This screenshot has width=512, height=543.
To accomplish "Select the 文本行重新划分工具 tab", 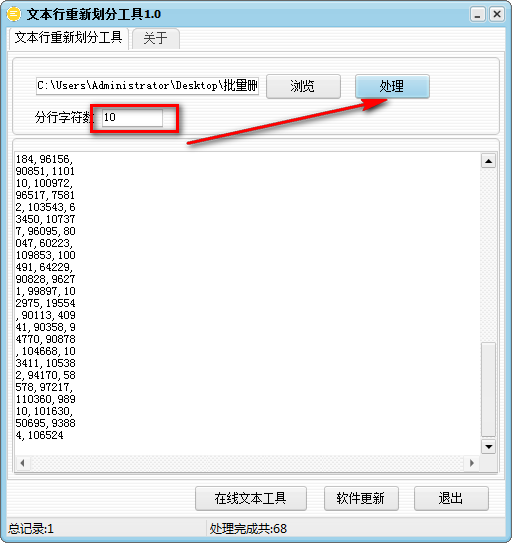I will 69,37.
